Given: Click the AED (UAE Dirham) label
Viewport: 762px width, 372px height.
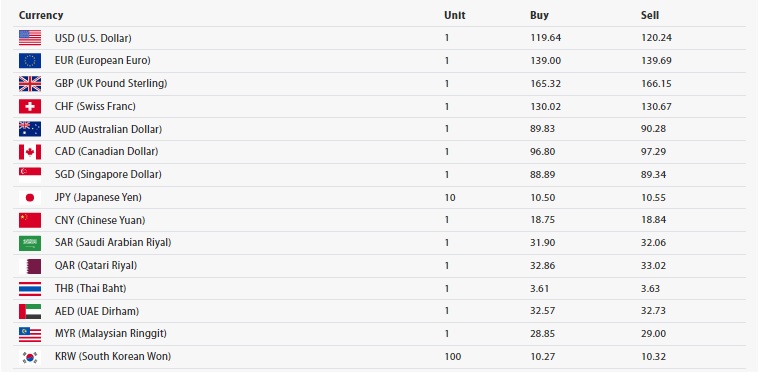Looking at the screenshot, I should pos(97,311).
